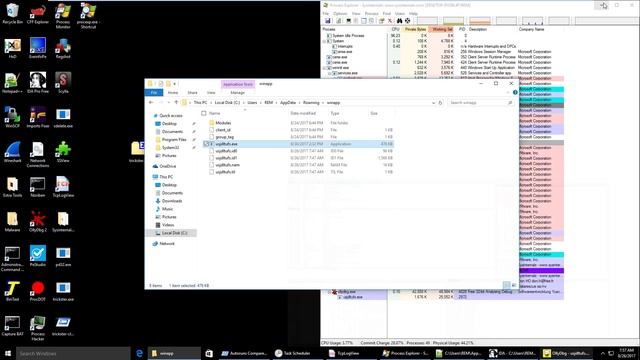Click the Find binoculars icon in Process Explorer
Image resolution: width=640 pixels, height=360 pixels.
click(400, 21)
